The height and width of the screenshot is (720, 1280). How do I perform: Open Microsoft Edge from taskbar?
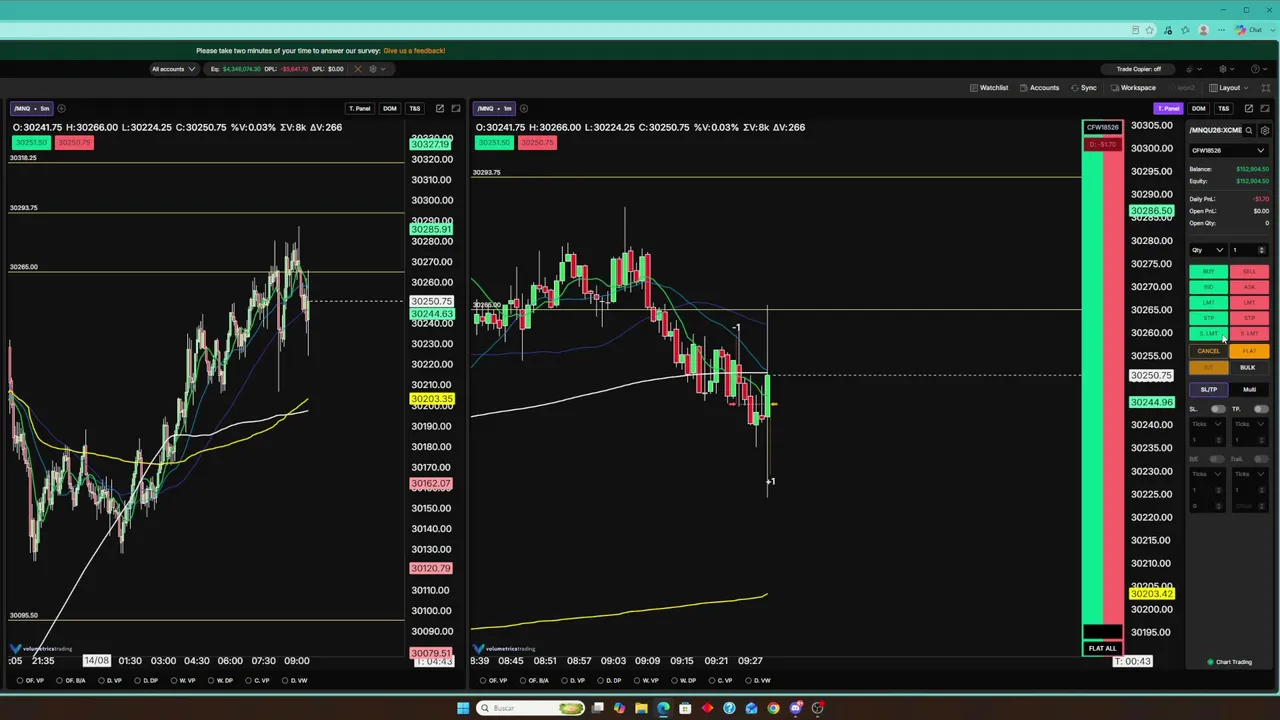coord(663,708)
